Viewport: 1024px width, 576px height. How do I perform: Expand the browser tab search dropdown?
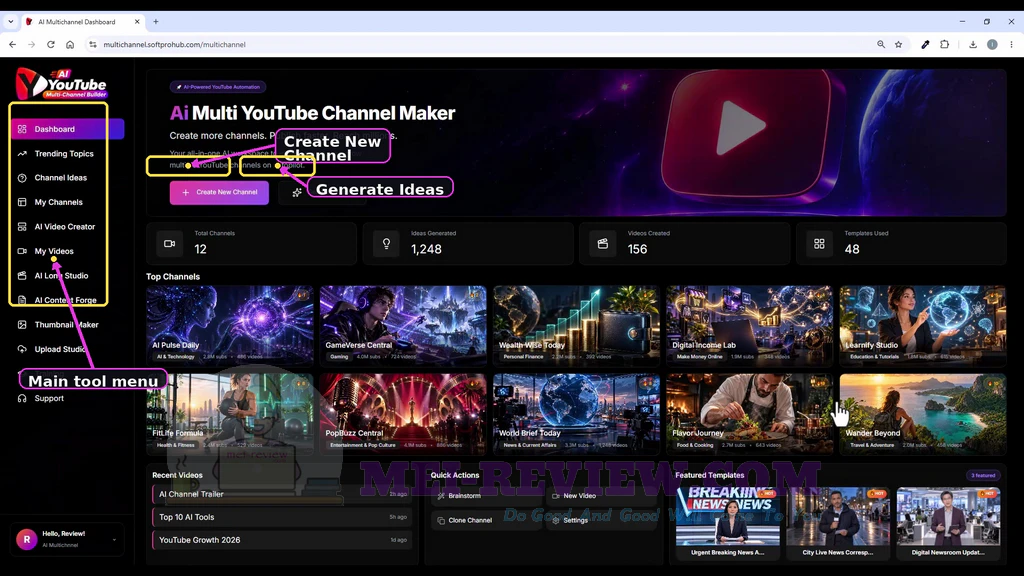10,22
